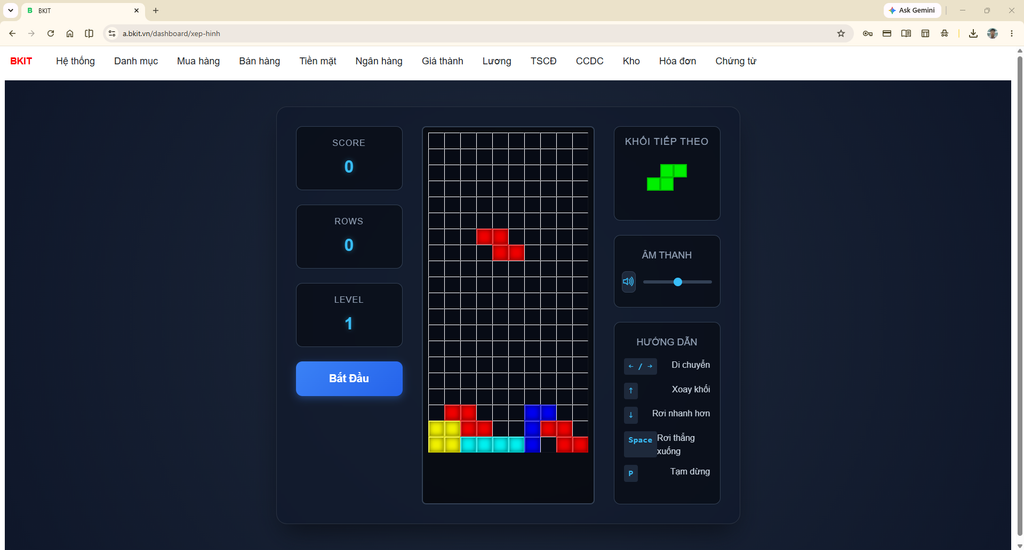
Task: Open the payment card icon
Action: (x=887, y=33)
